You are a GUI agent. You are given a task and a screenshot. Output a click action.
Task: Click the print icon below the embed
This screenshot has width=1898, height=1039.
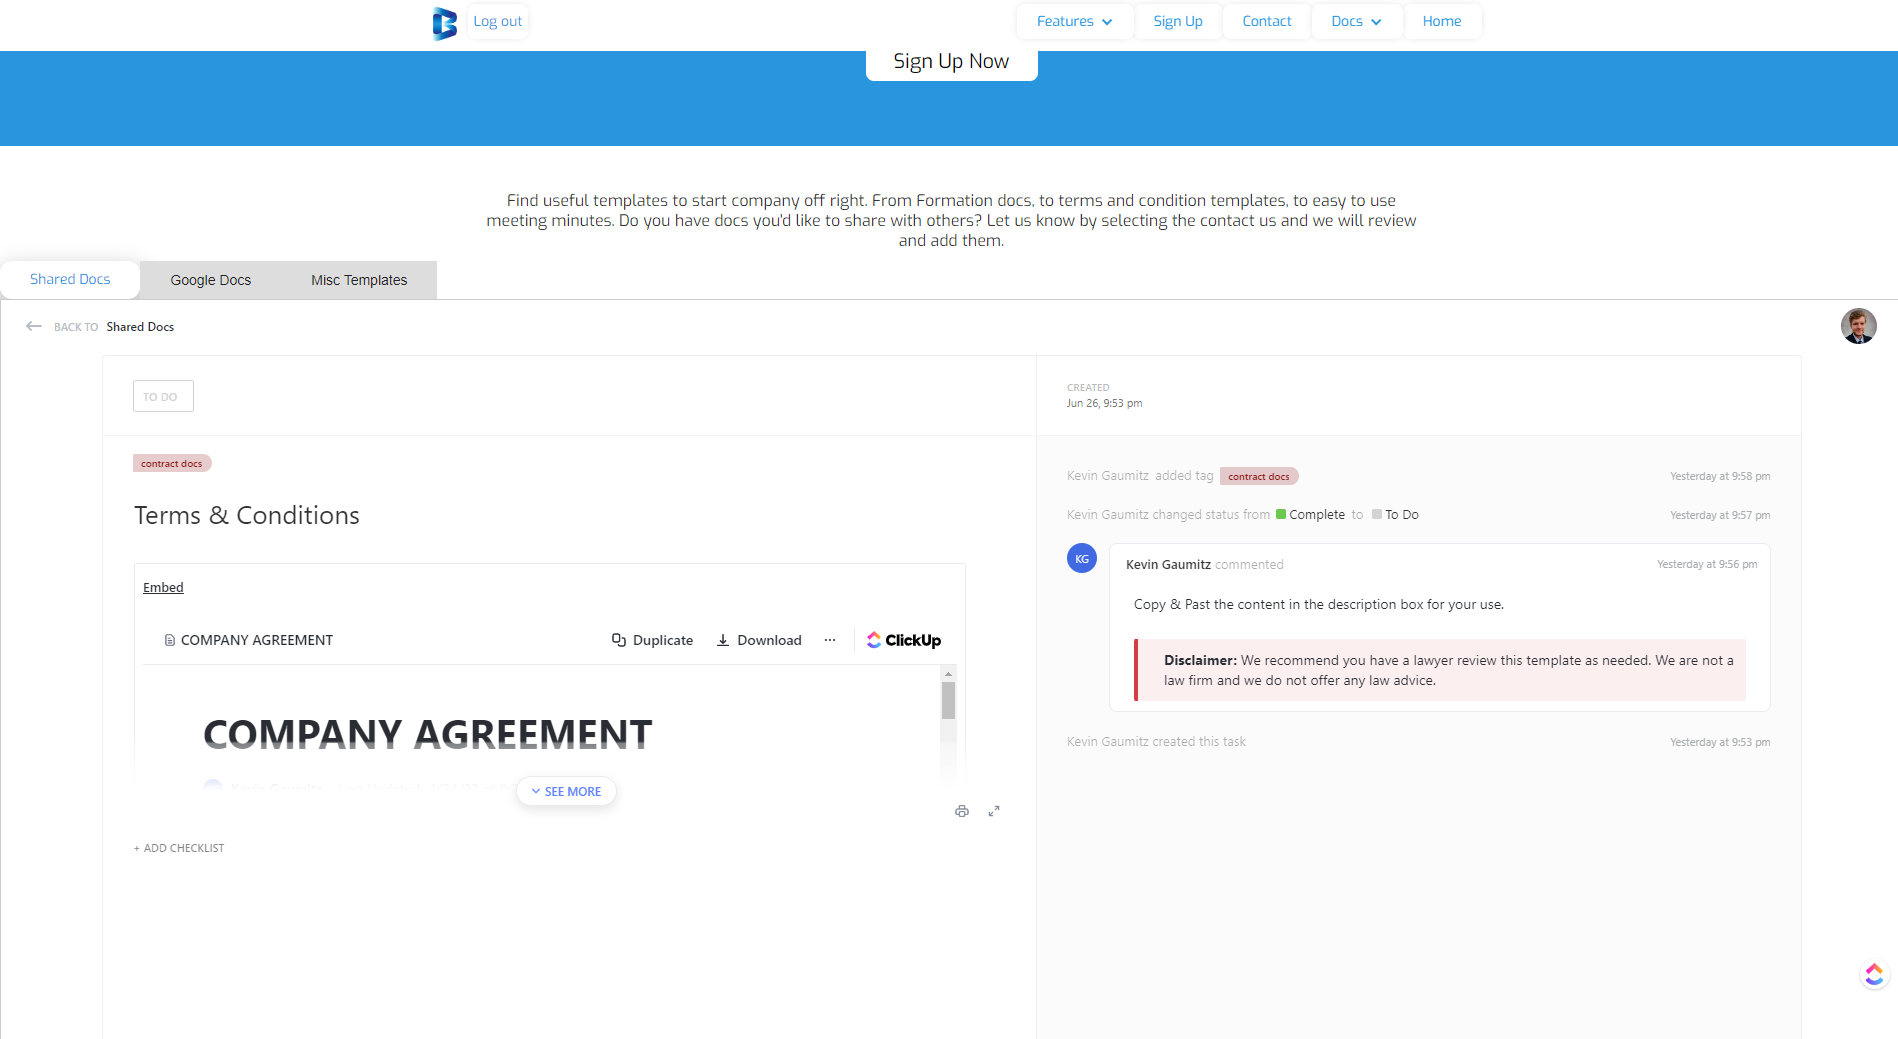coord(962,811)
